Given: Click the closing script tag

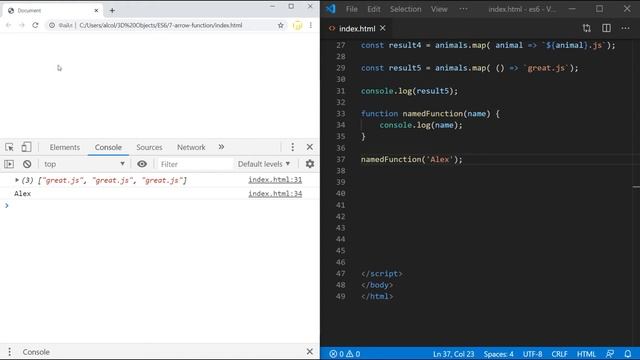Looking at the screenshot, I should point(381,274).
